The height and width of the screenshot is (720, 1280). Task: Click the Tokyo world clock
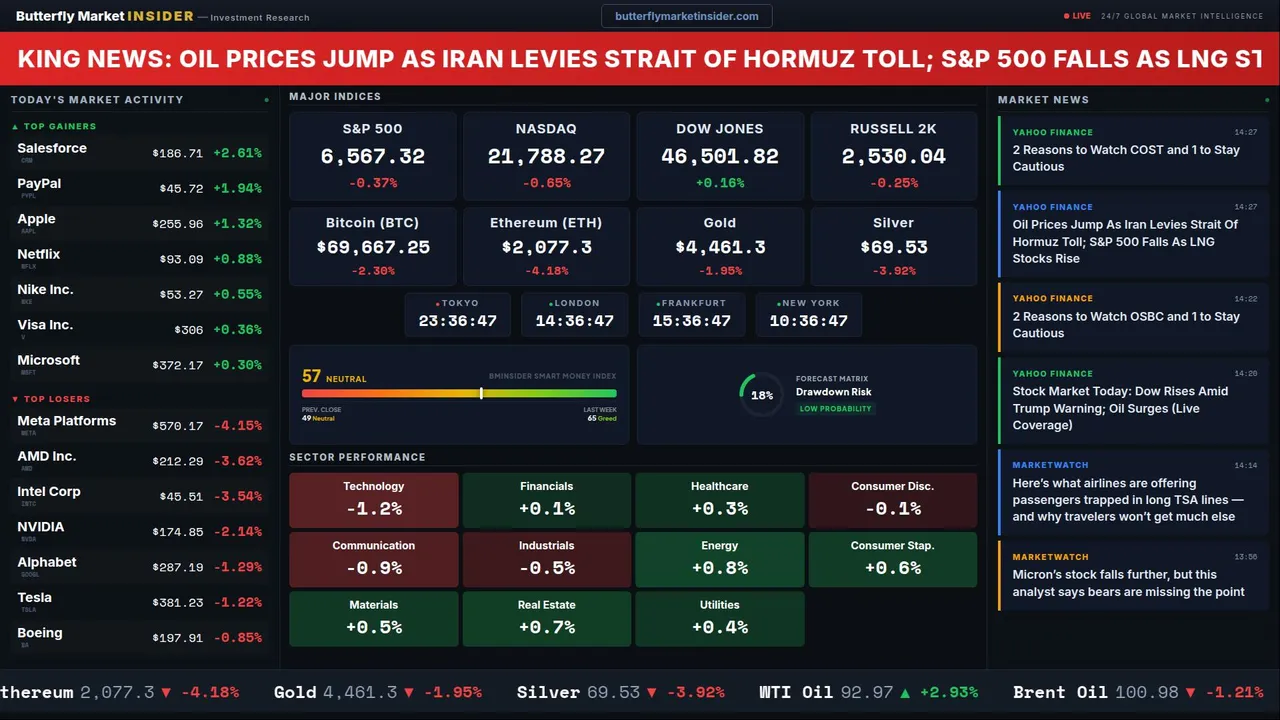(x=457, y=314)
